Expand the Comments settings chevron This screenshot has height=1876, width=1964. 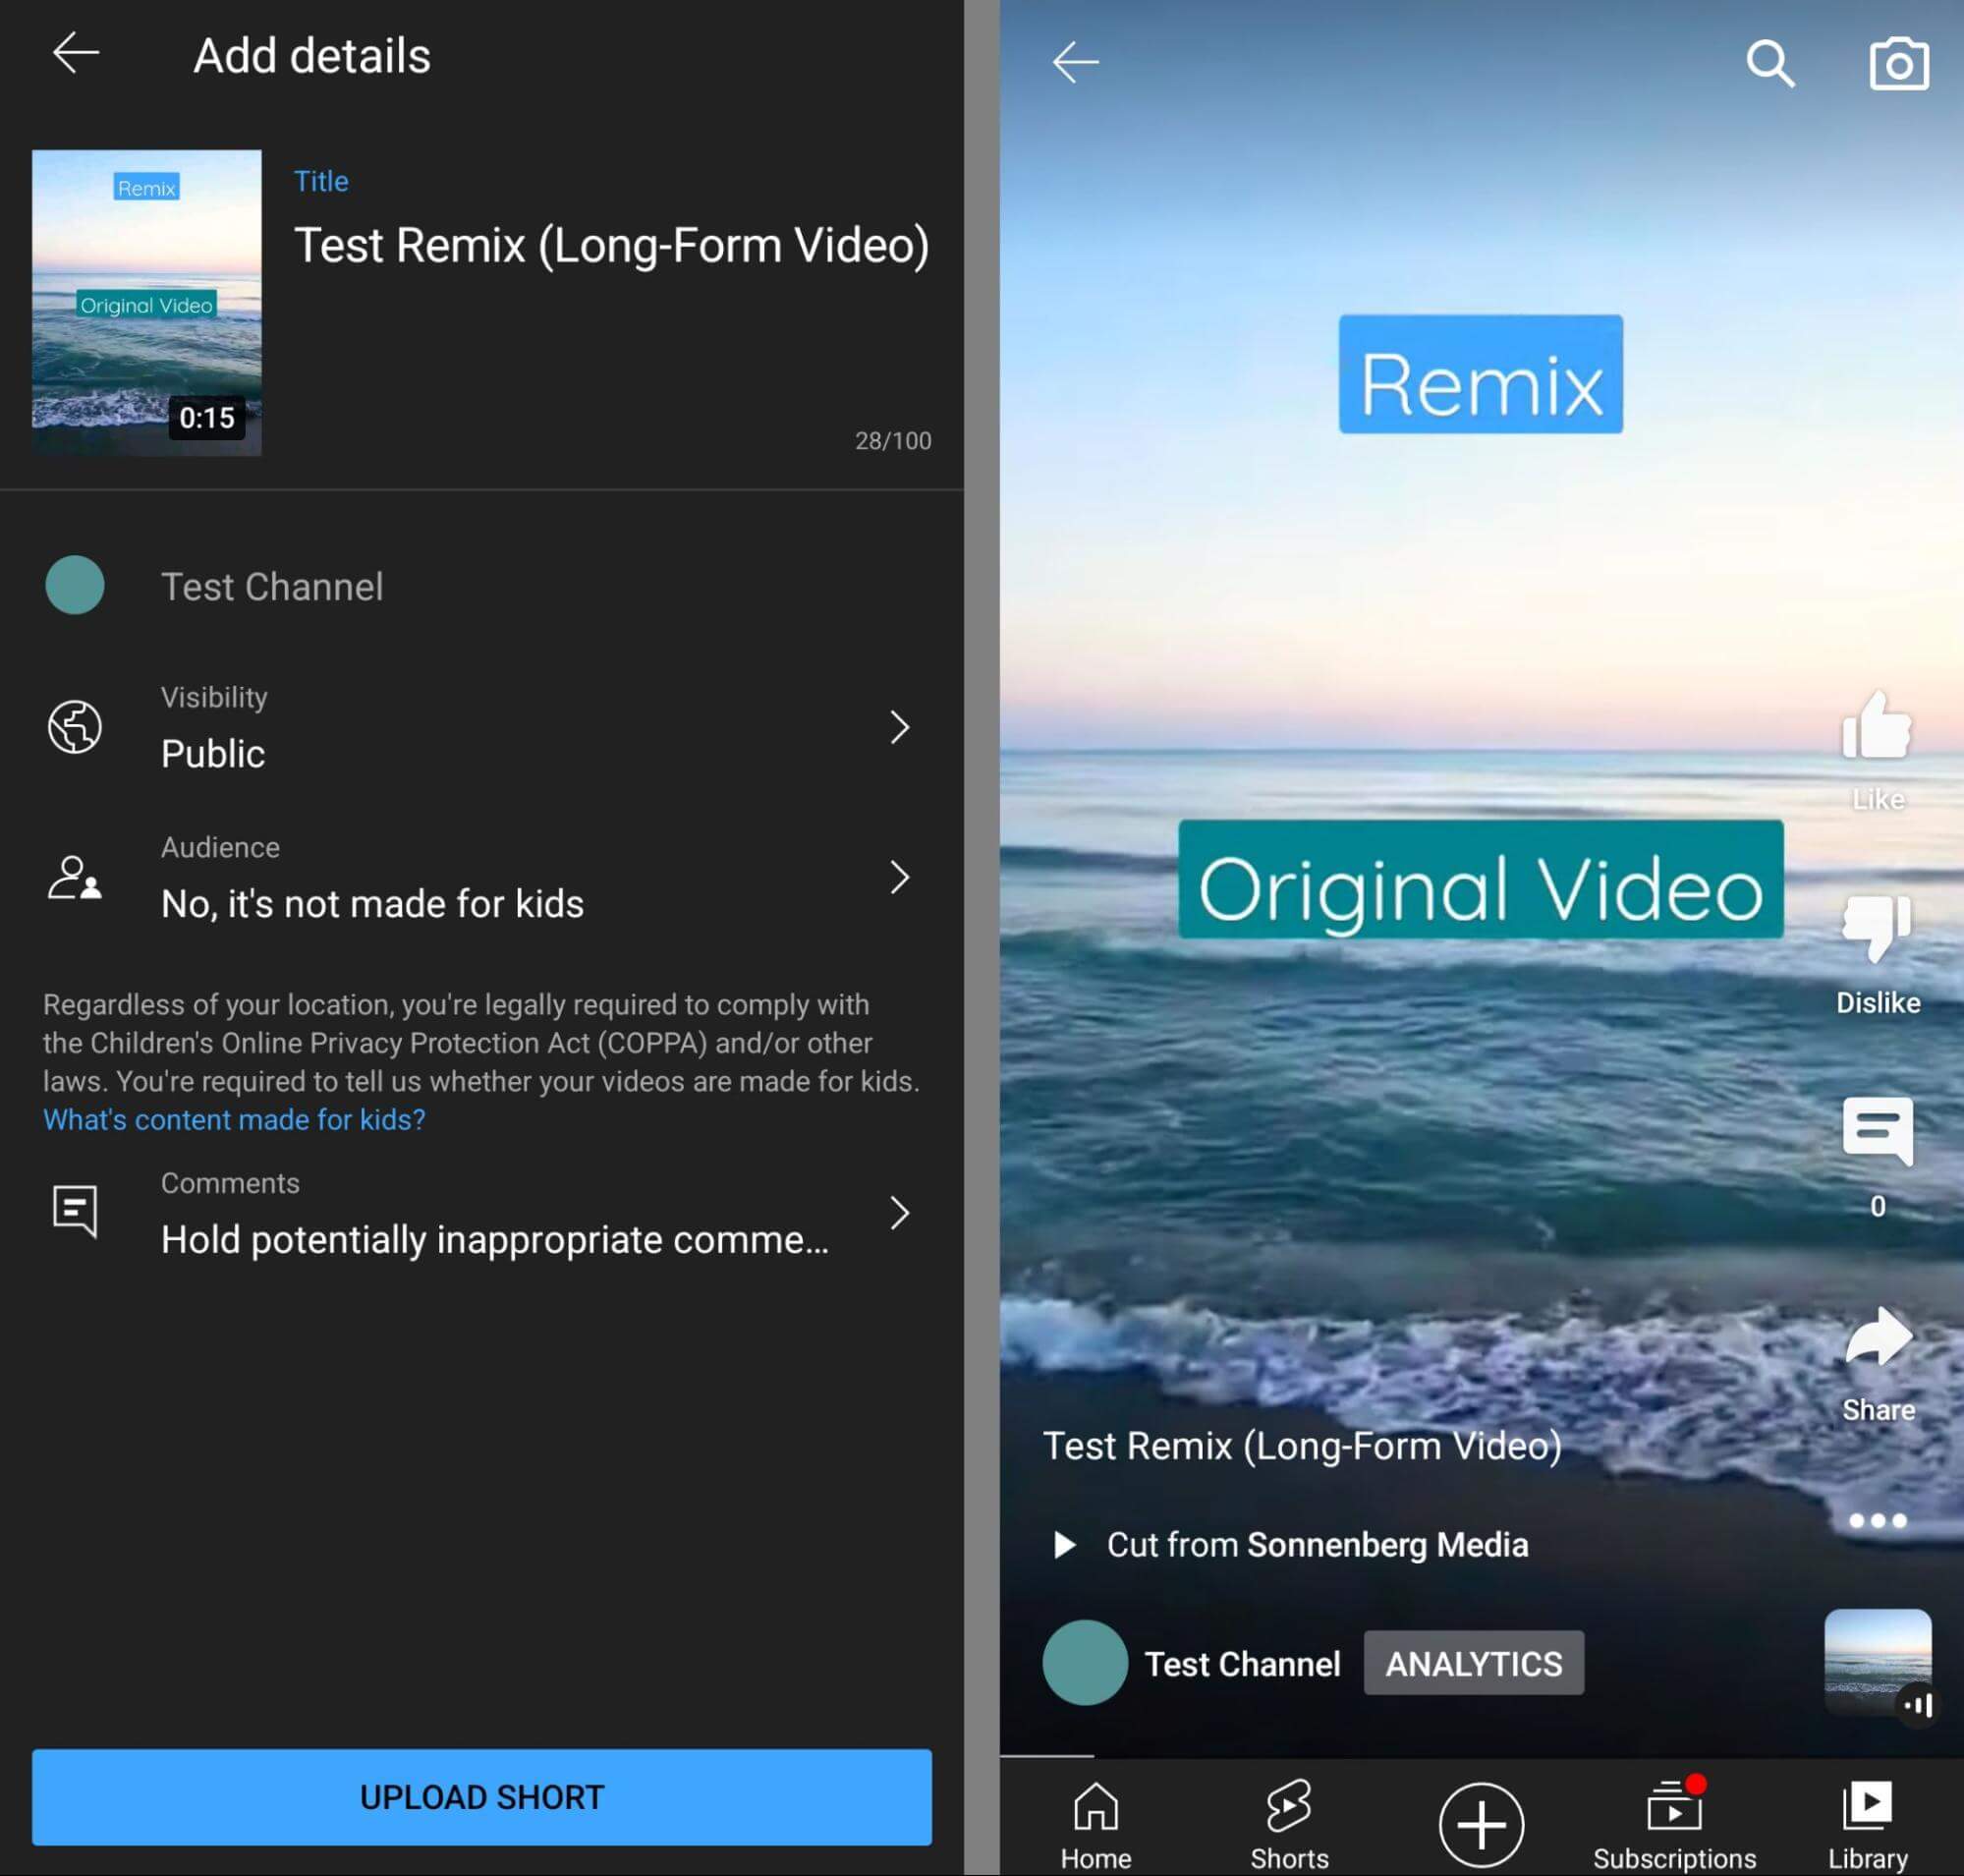[x=900, y=1214]
